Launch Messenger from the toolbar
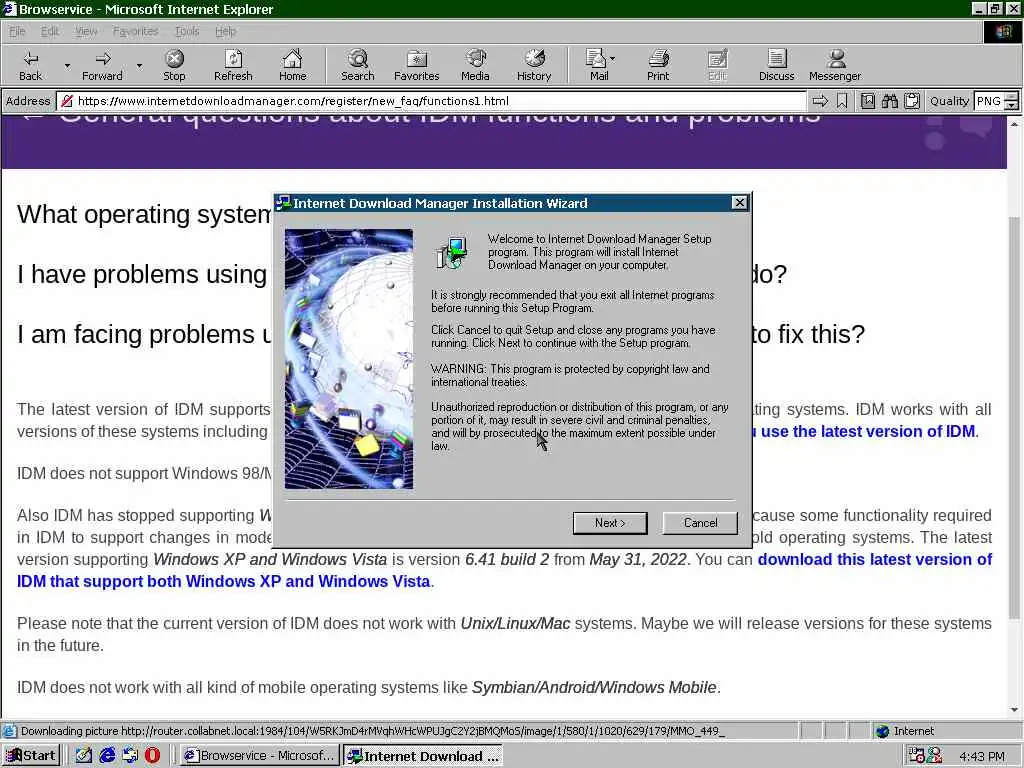This screenshot has height=768, width=1024. point(835,65)
